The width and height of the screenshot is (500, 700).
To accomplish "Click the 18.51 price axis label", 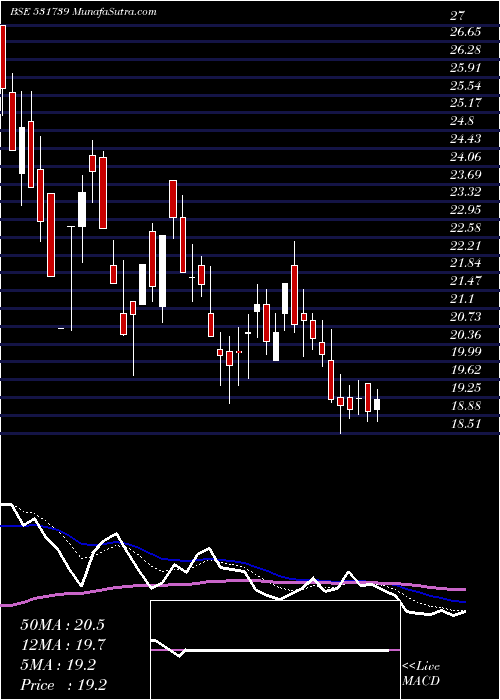I will tap(466, 423).
